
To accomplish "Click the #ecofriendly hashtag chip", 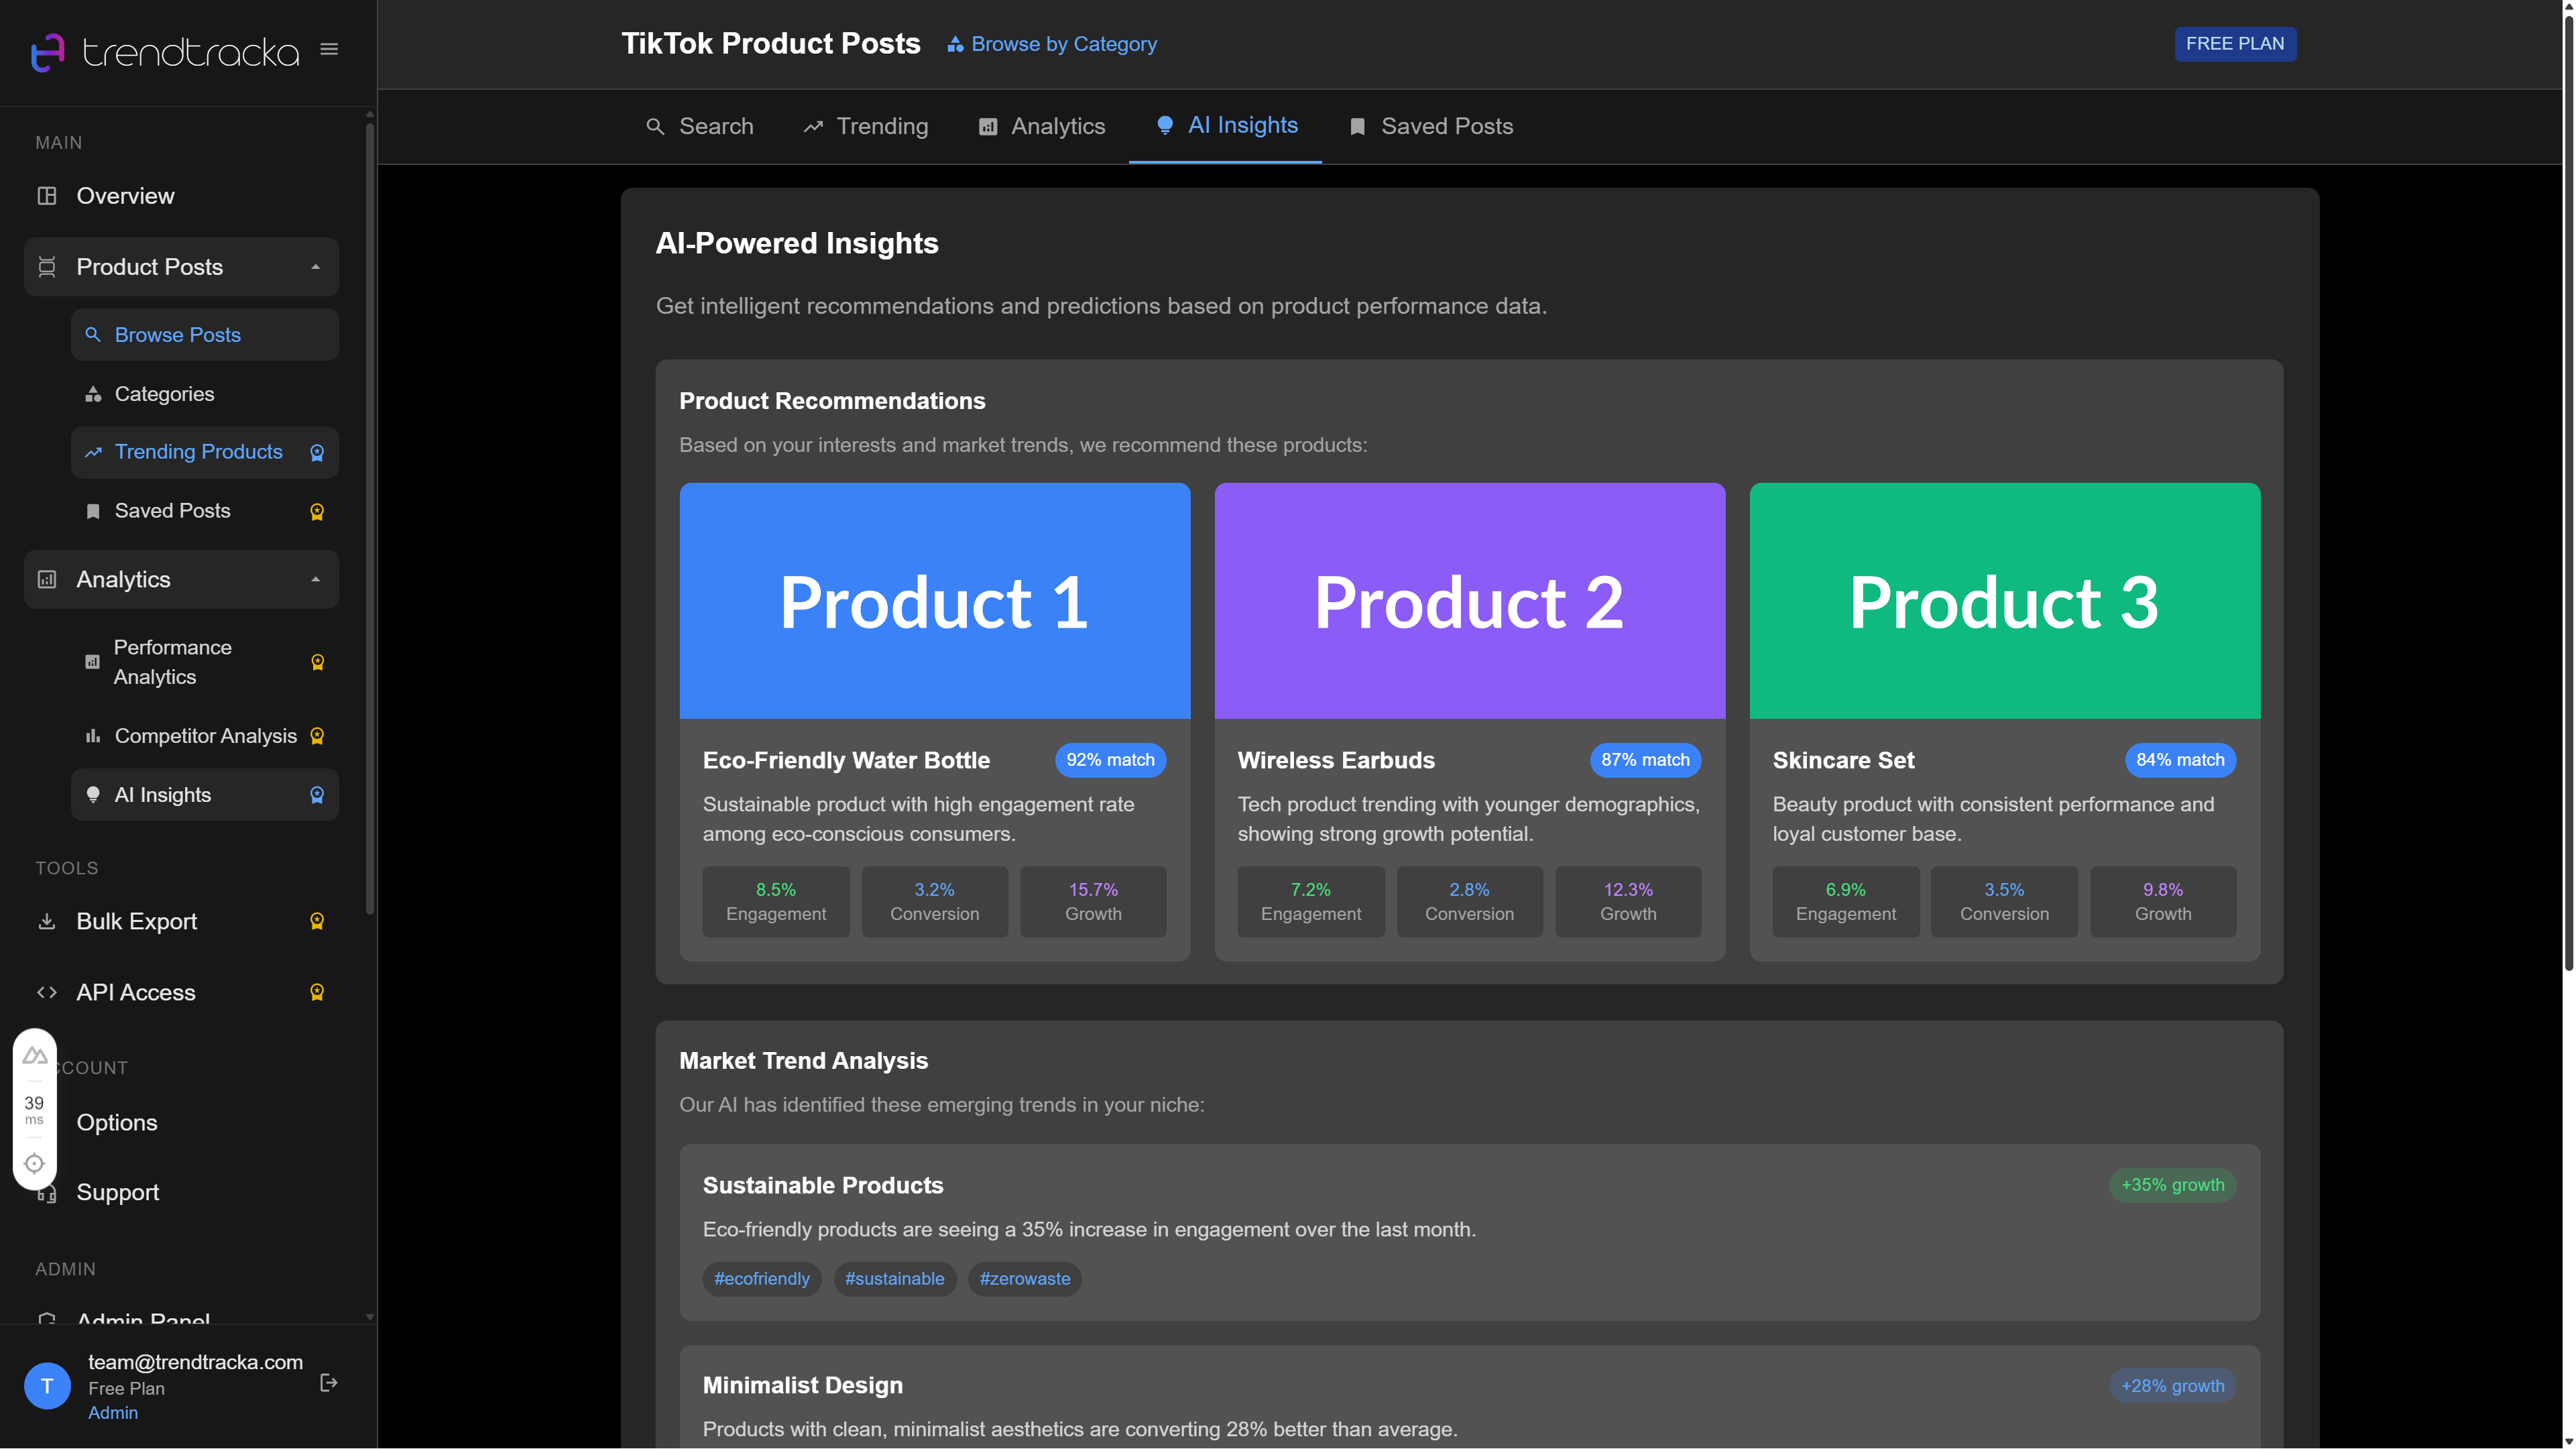I will point(761,1279).
